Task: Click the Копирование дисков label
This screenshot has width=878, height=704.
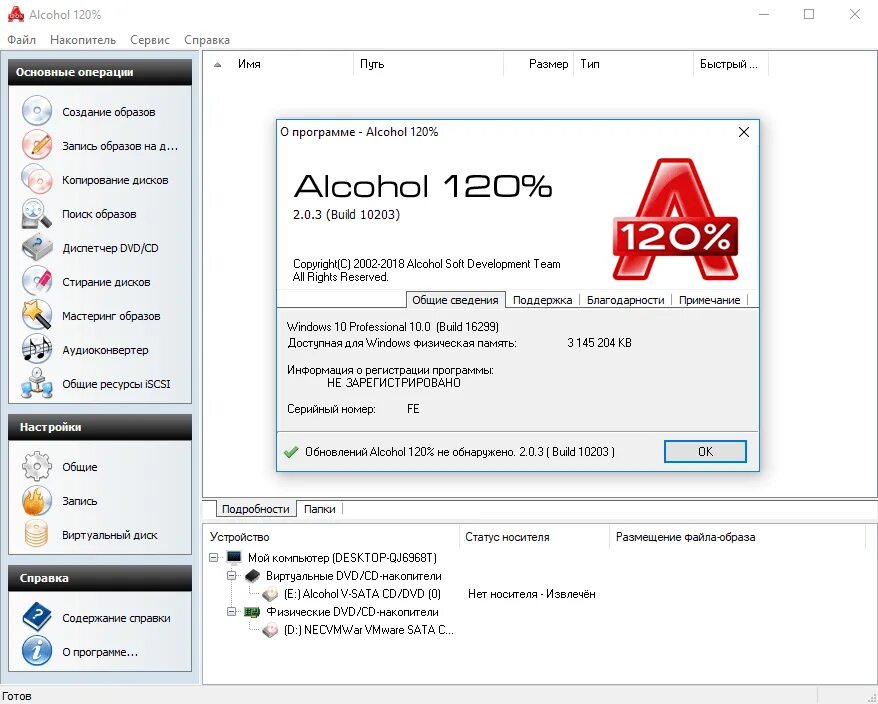Action: pyautogui.click(x=115, y=180)
